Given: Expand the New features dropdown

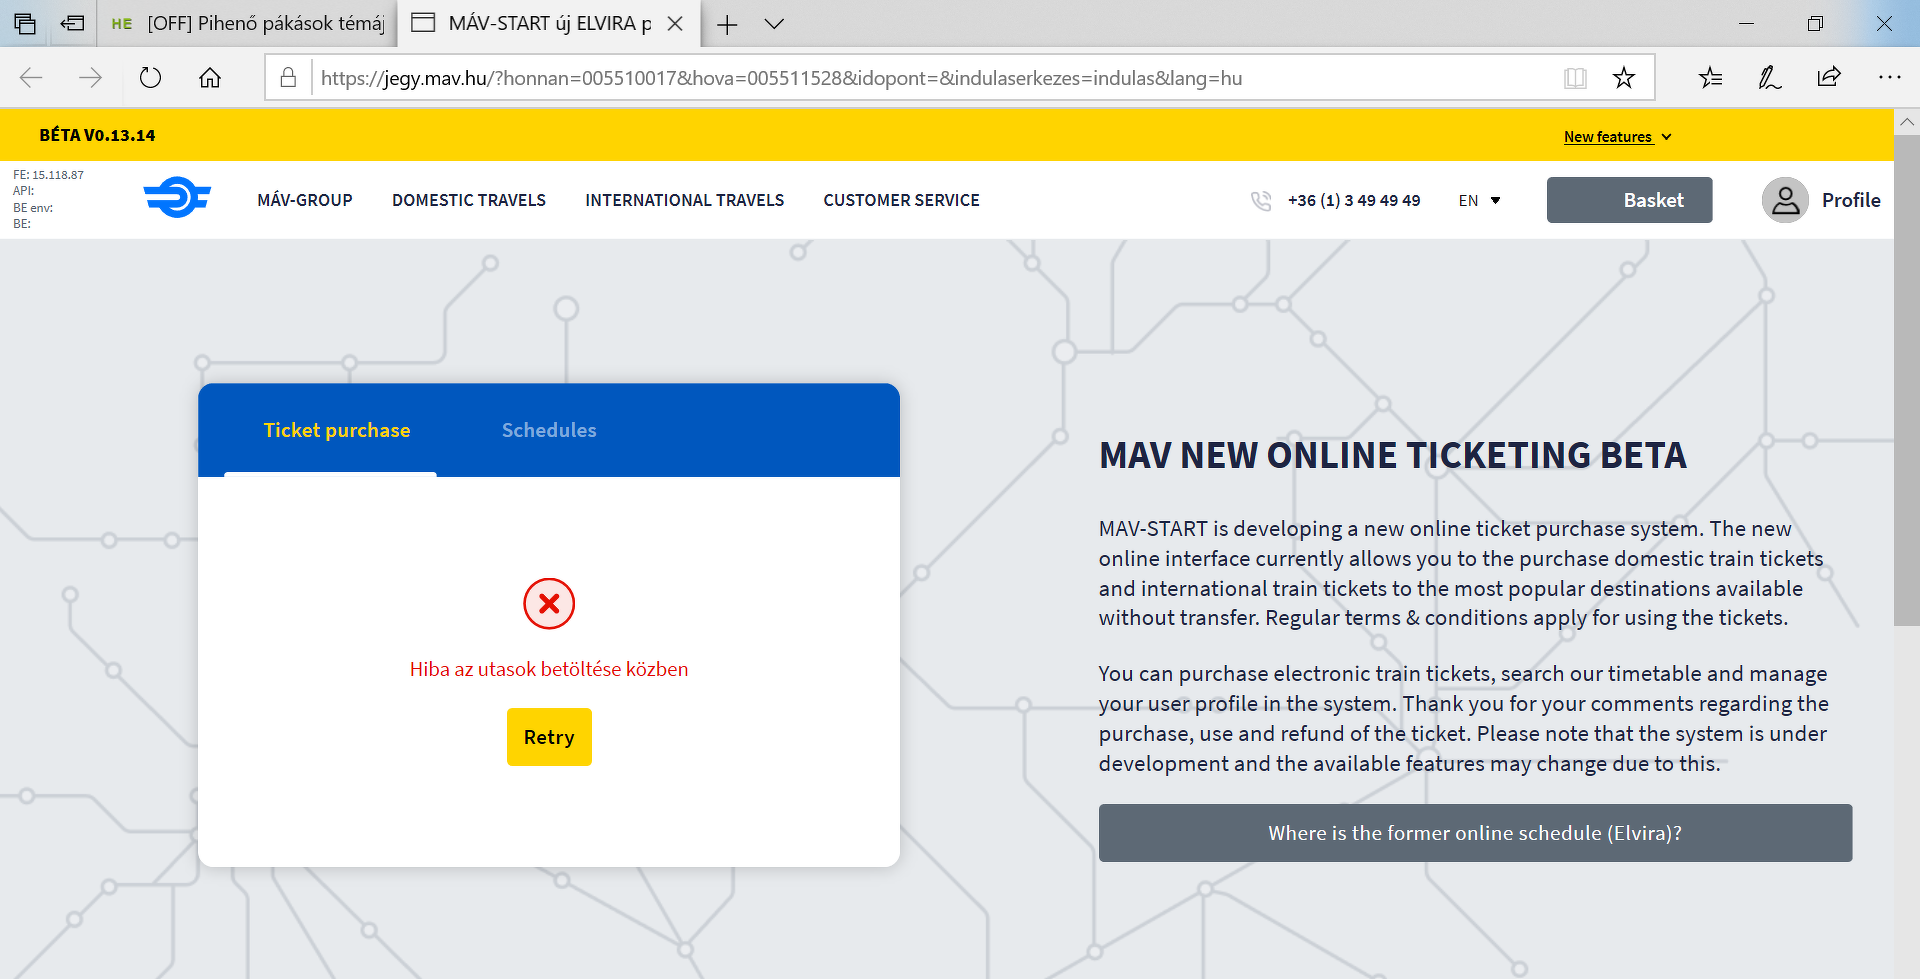Looking at the screenshot, I should 1617,137.
